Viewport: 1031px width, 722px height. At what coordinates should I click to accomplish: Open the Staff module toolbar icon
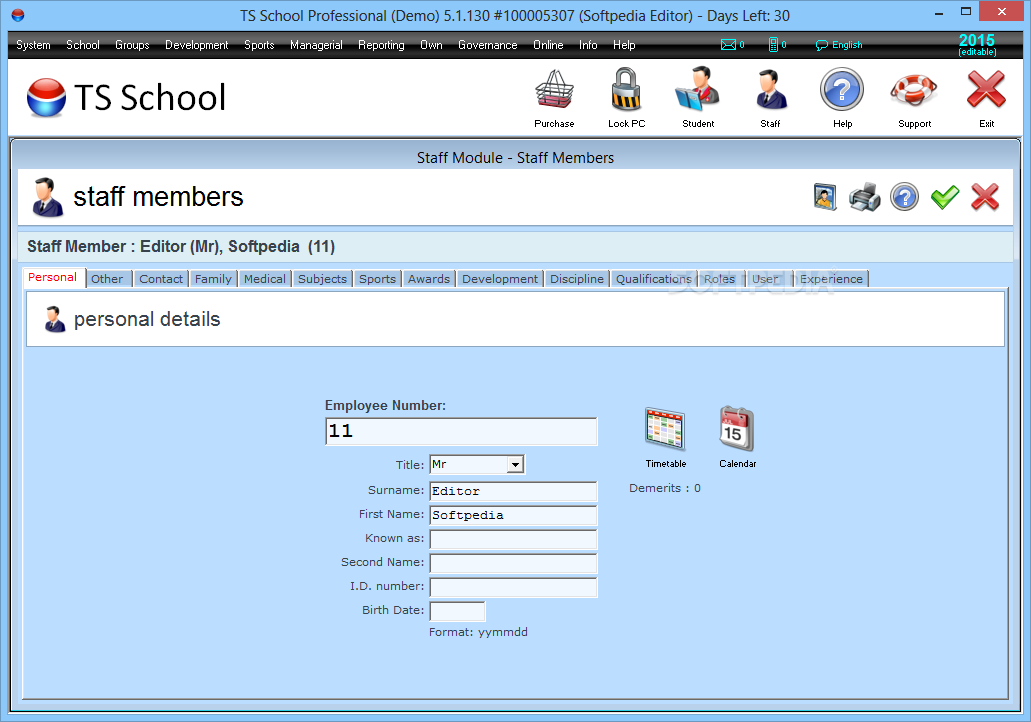click(771, 90)
